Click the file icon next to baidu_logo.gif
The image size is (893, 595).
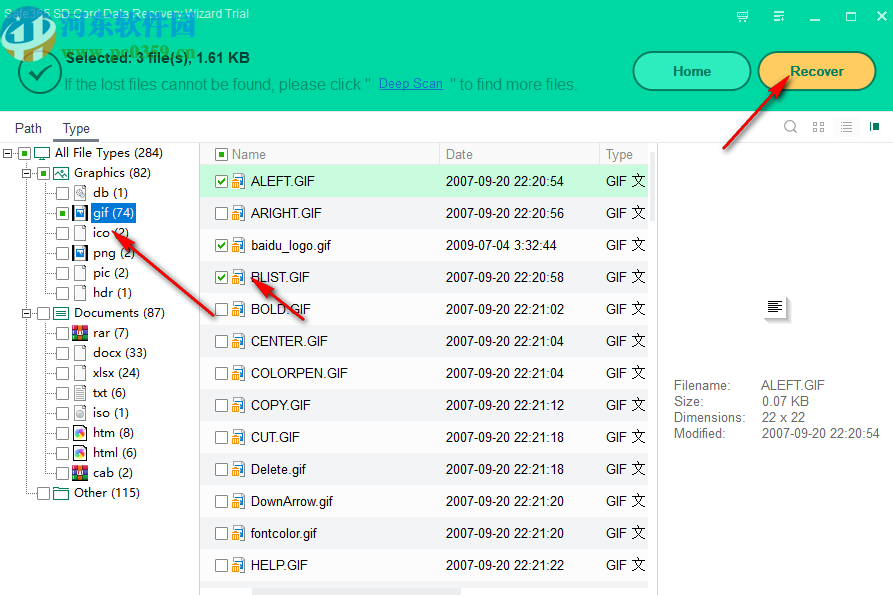(237, 245)
